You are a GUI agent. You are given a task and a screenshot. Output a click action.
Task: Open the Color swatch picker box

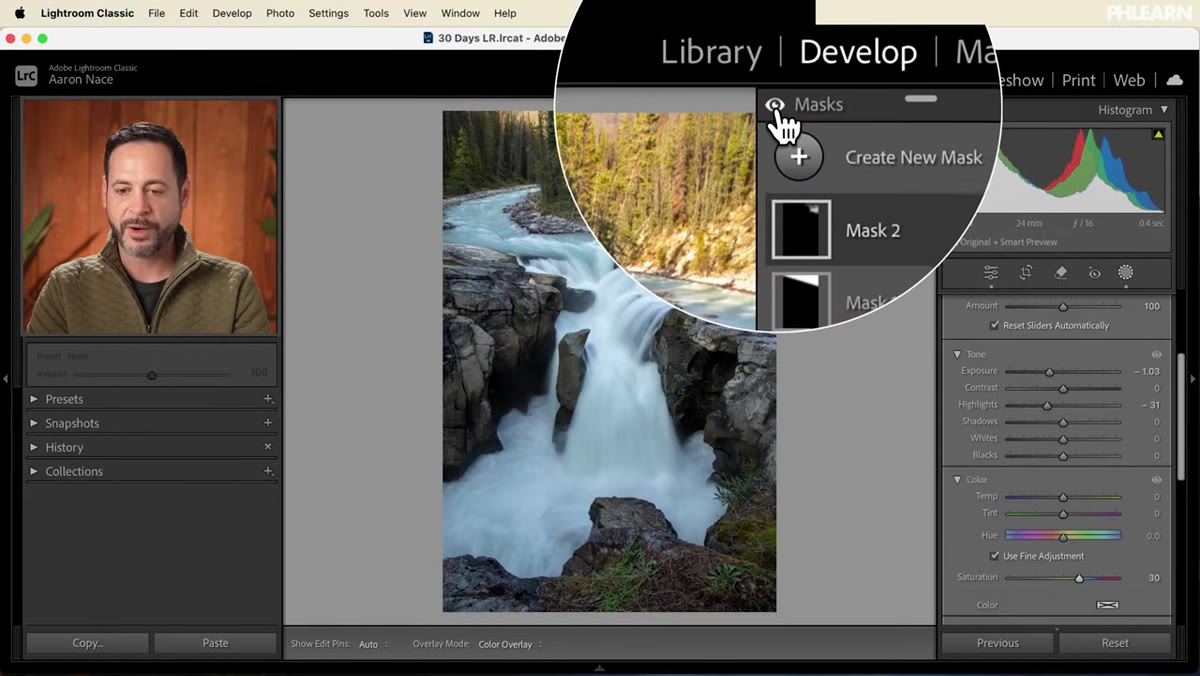pyautogui.click(x=1107, y=605)
